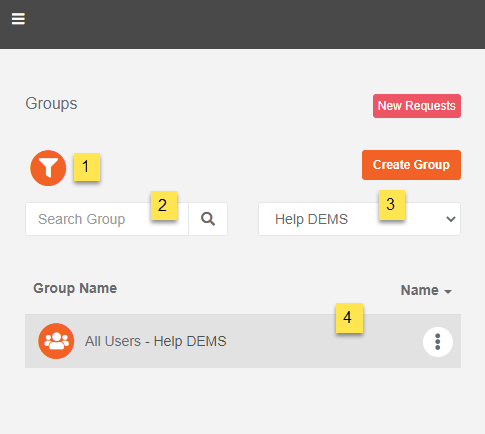This screenshot has width=485, height=434.
Task: Click the yellow number 3 callout
Action: [392, 205]
